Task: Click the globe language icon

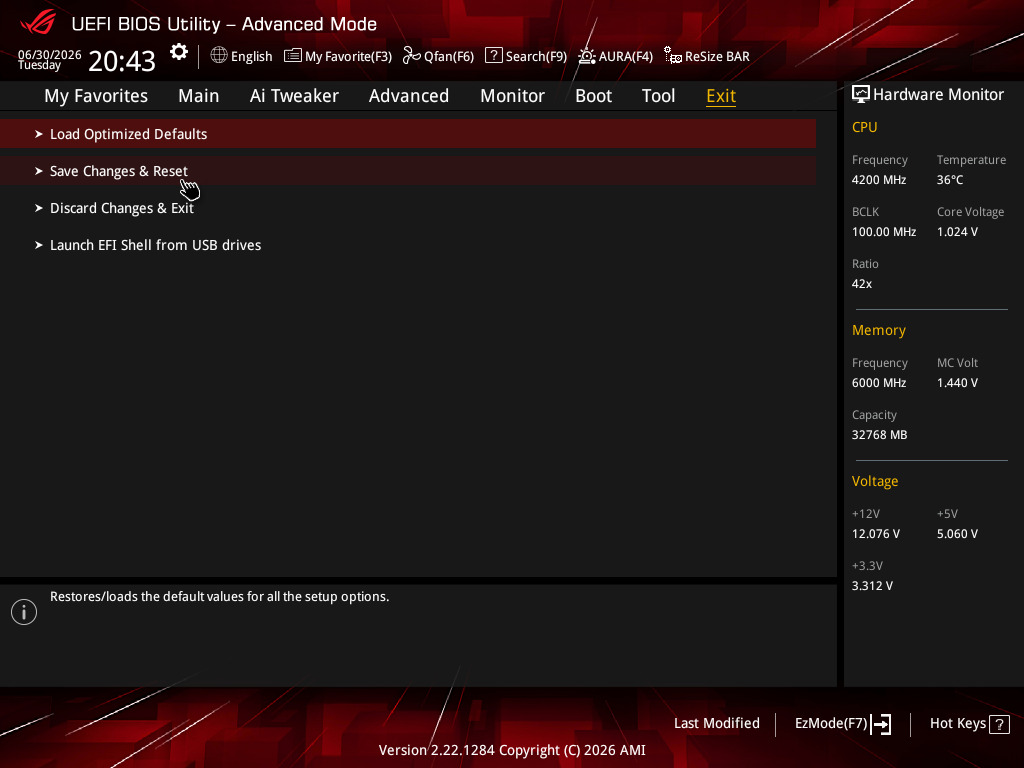Action: (x=219, y=56)
